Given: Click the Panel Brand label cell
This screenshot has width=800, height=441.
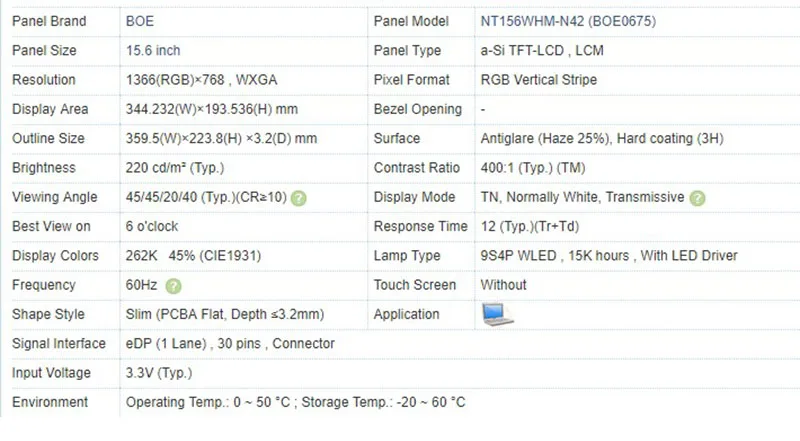Looking at the screenshot, I should [x=49, y=21].
